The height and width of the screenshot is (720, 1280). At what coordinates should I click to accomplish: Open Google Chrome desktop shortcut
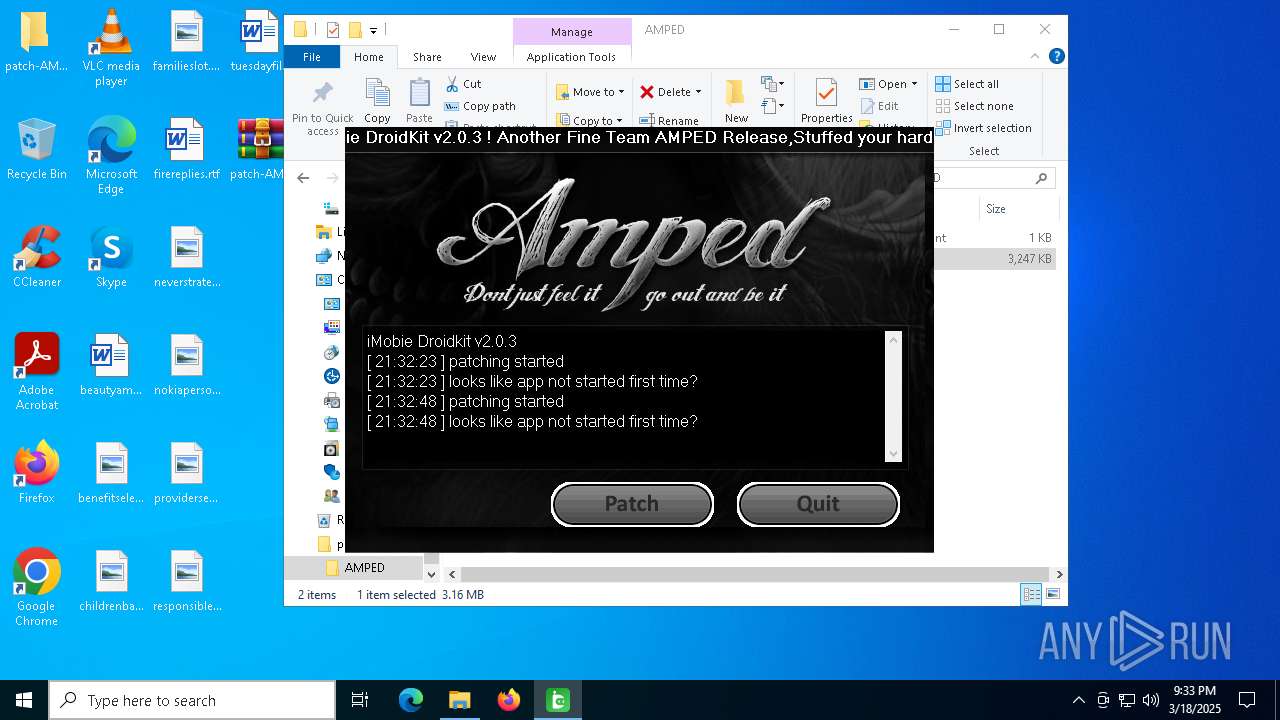pos(36,587)
